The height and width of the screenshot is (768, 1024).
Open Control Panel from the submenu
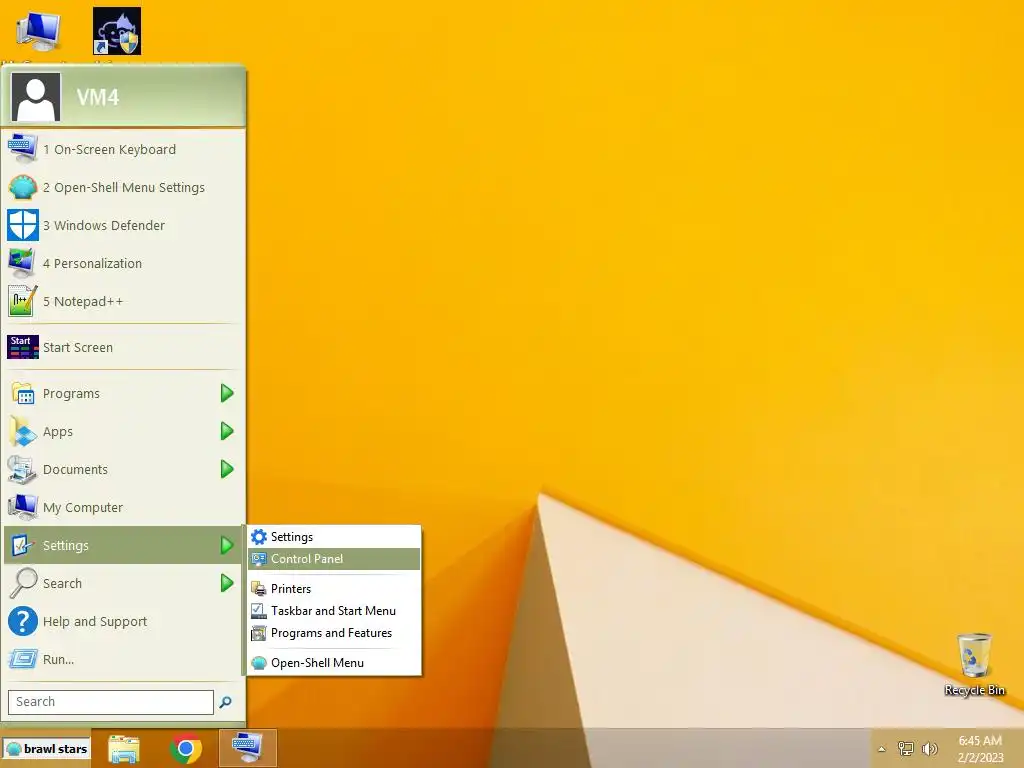(x=334, y=559)
